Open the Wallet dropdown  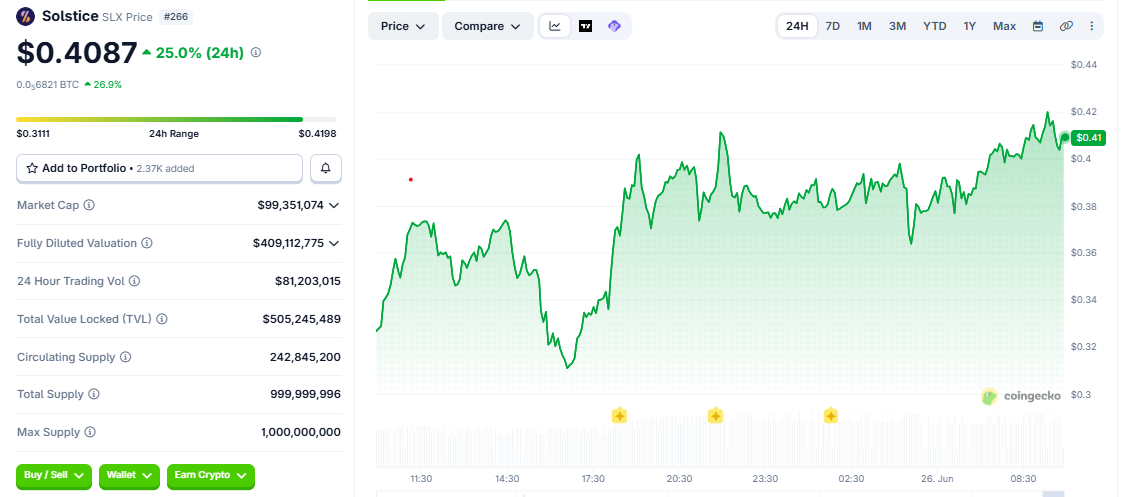point(129,475)
